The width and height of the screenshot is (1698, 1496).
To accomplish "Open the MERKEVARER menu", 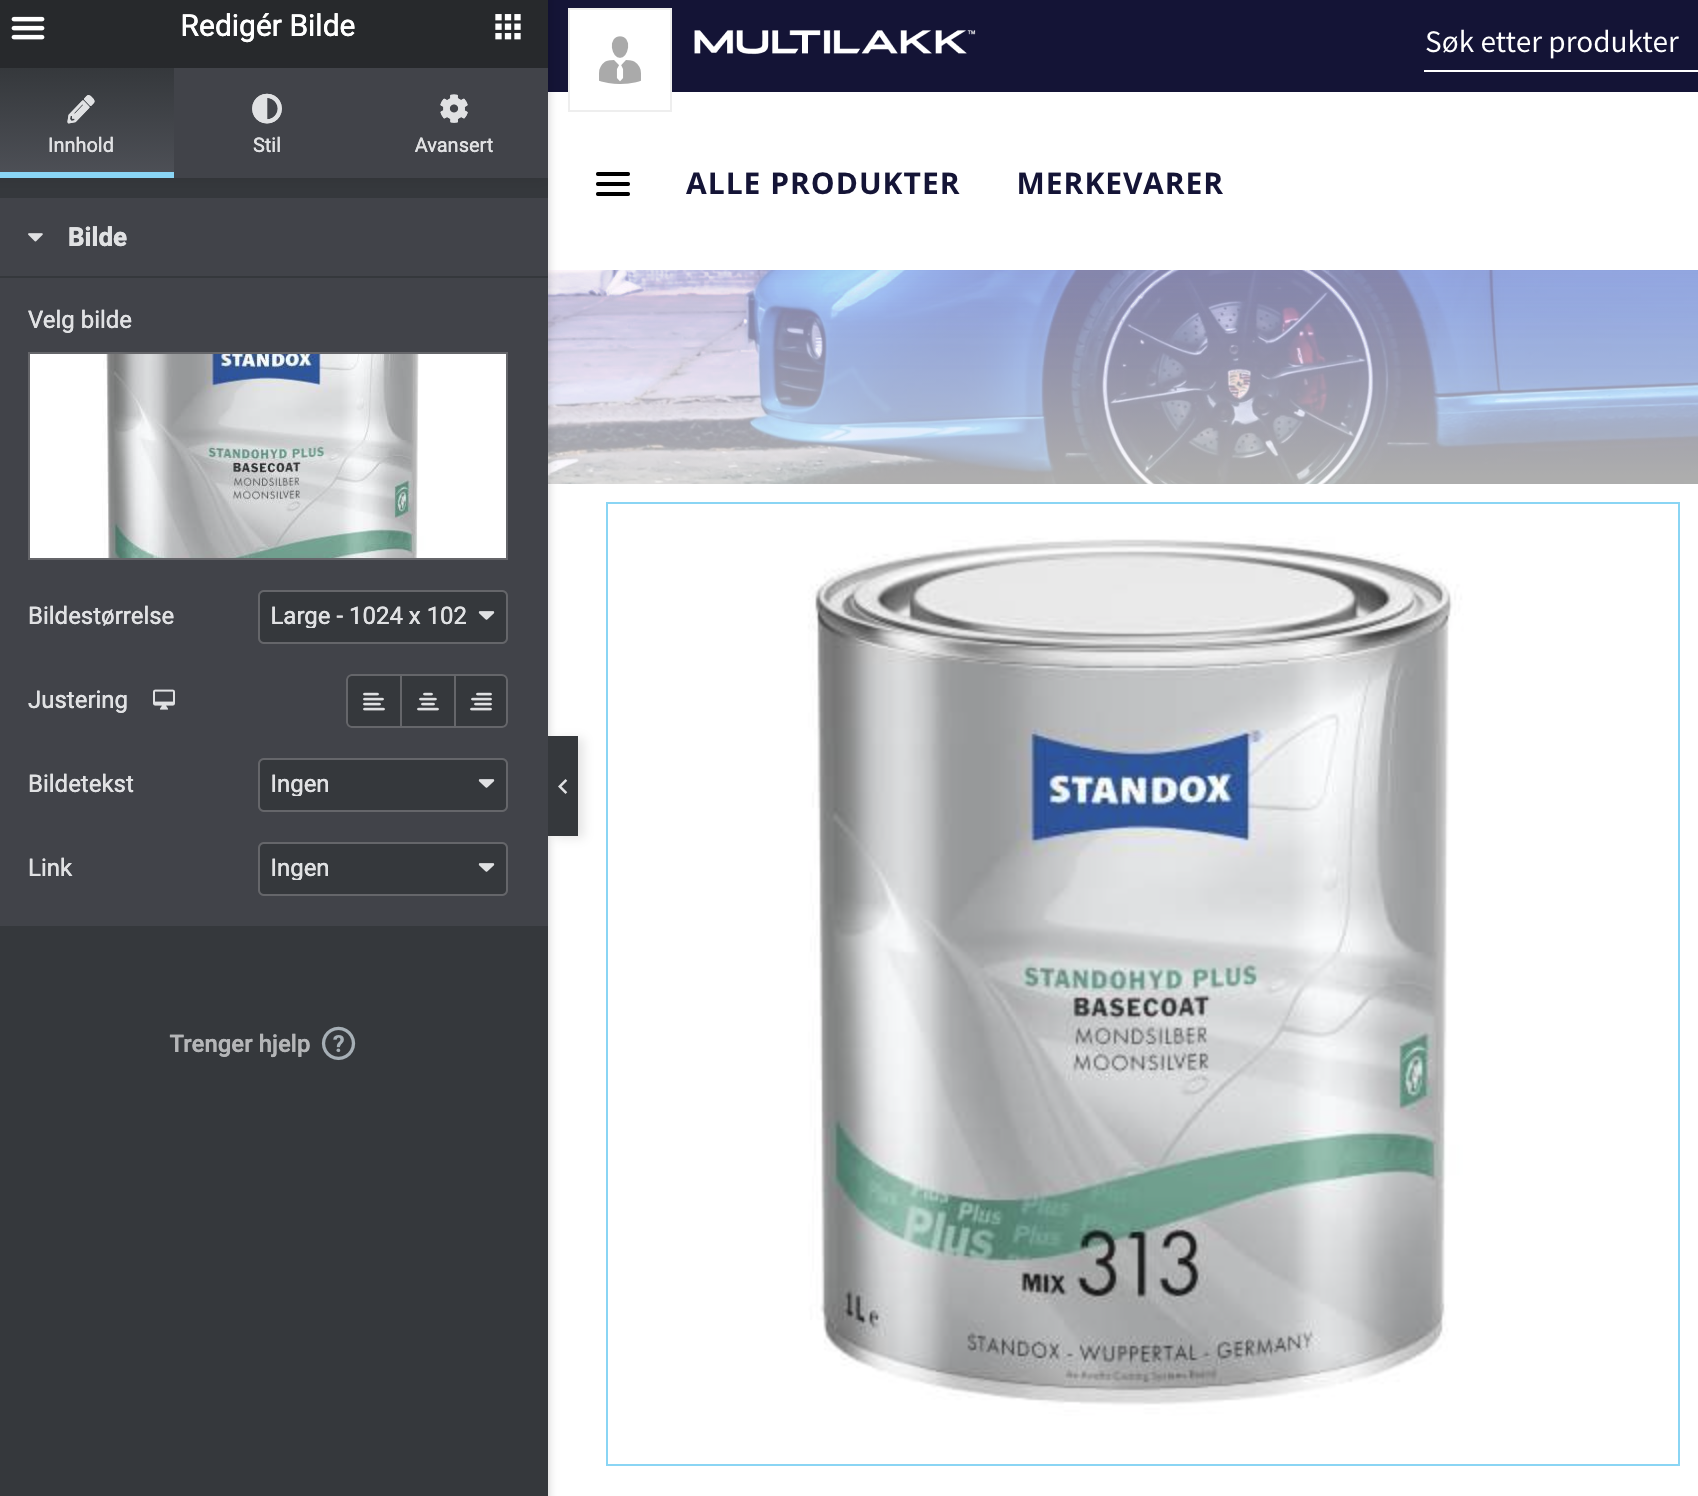I will tap(1120, 184).
